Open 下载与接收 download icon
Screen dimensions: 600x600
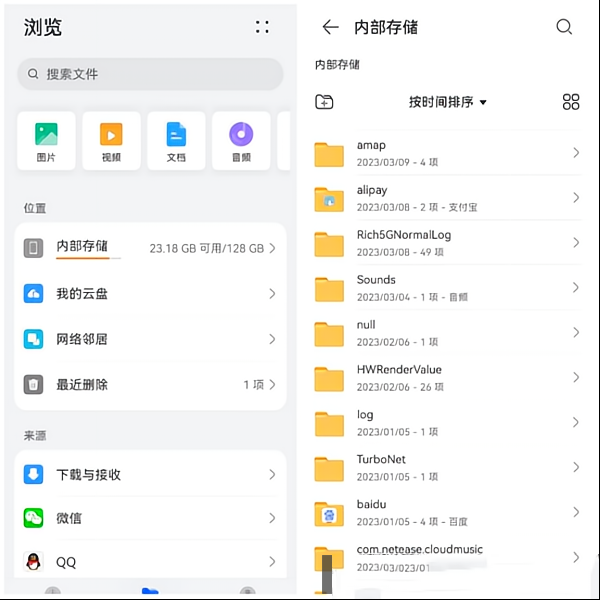[x=33, y=474]
